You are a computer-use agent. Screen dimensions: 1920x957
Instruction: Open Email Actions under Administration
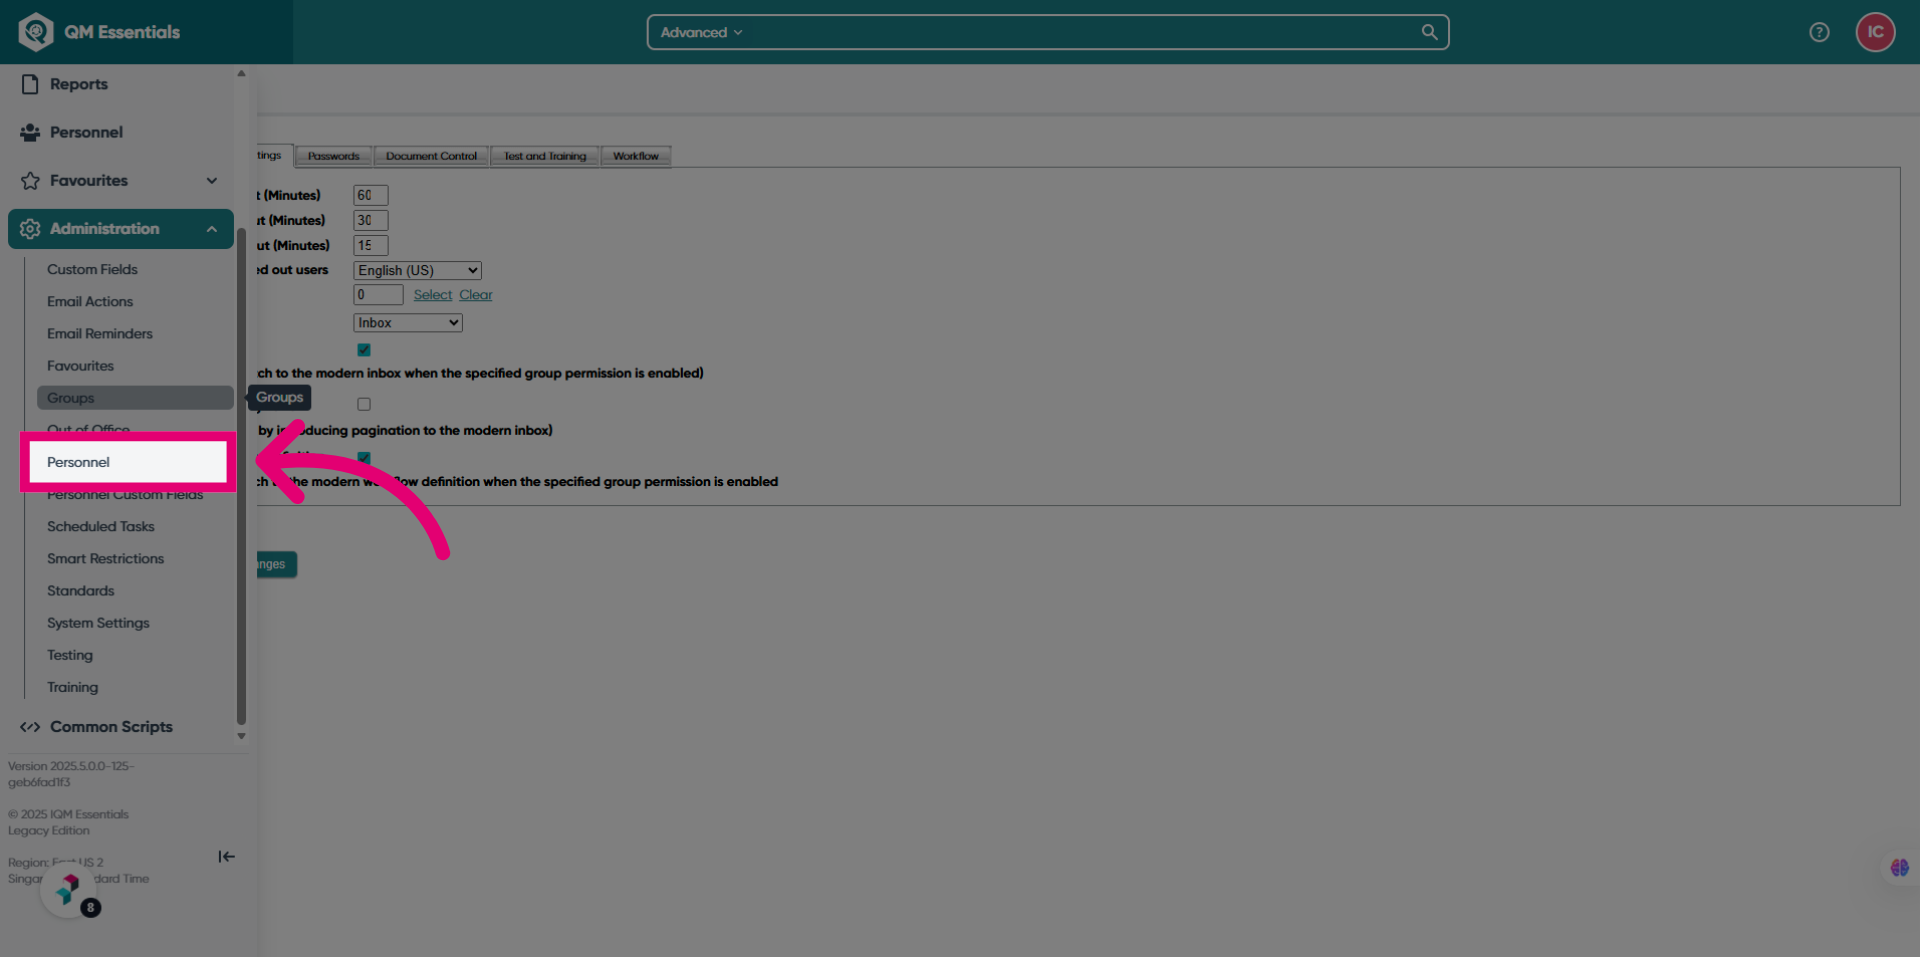point(90,301)
